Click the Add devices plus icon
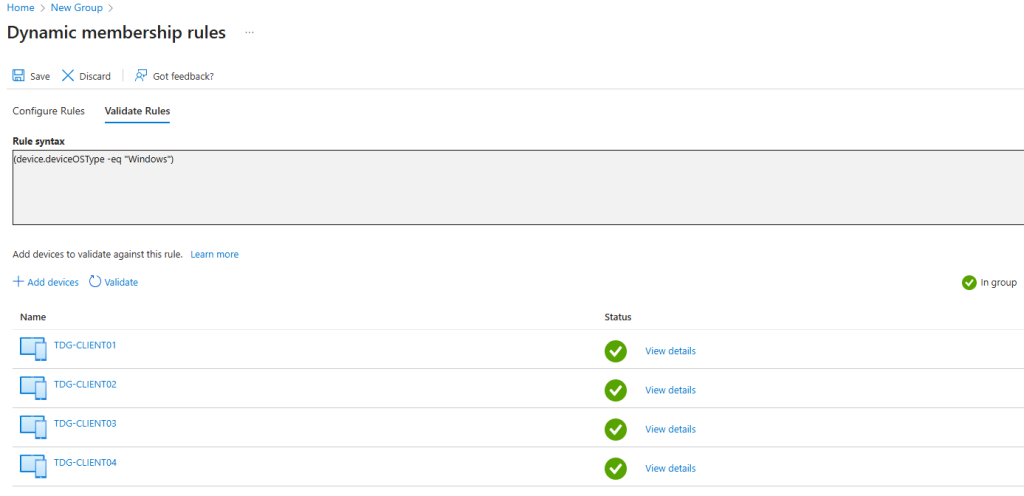This screenshot has width=1024, height=496. tap(18, 282)
